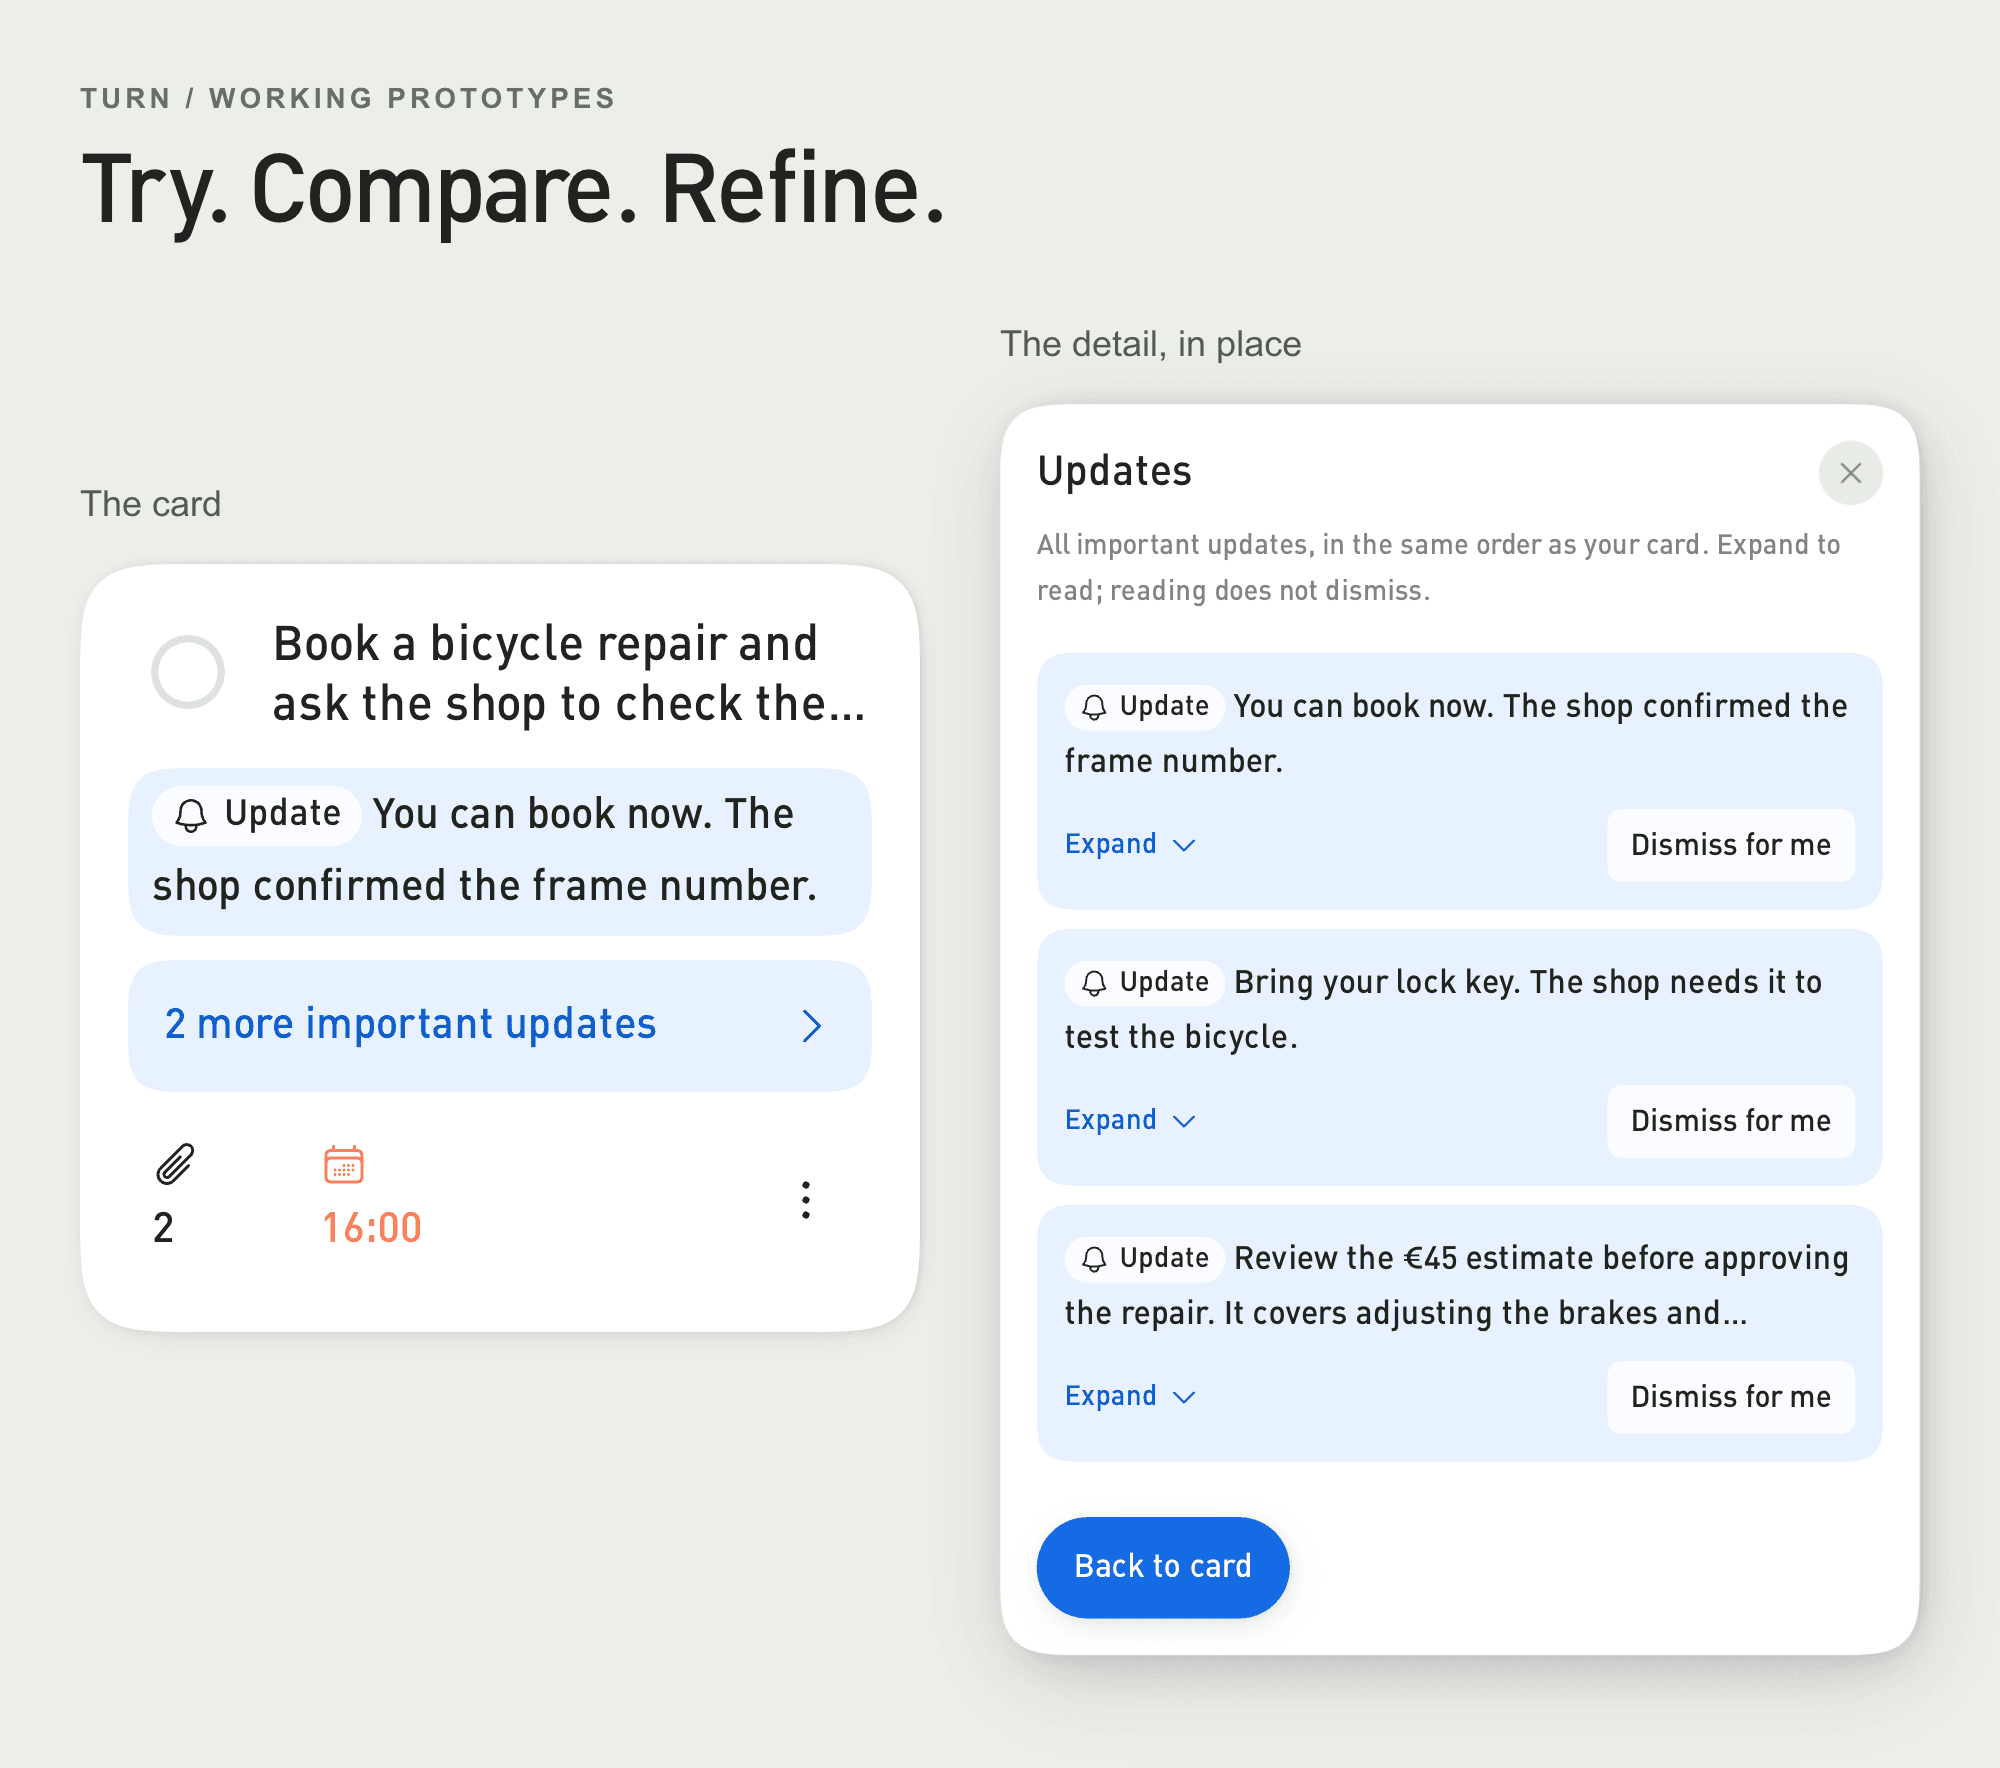2000x1768 pixels.
Task: Click the 'All important updates' description text
Action: [1438, 567]
